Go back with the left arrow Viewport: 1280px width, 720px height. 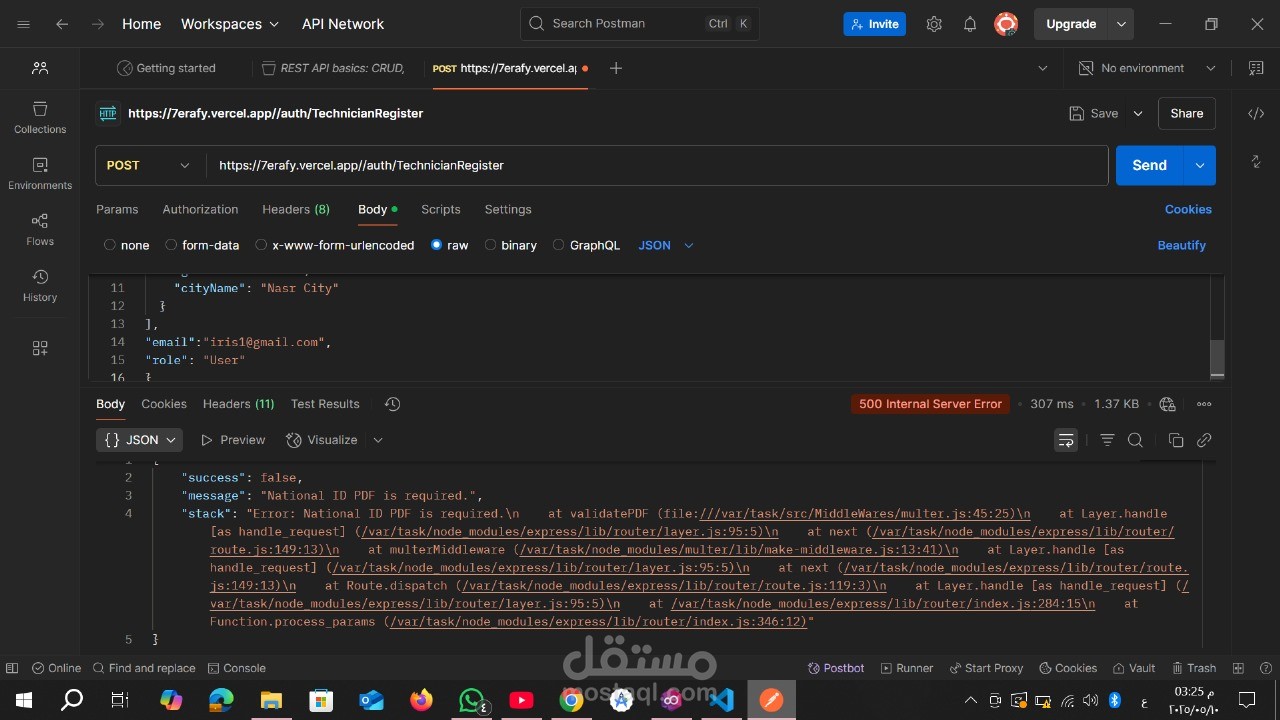(62, 24)
